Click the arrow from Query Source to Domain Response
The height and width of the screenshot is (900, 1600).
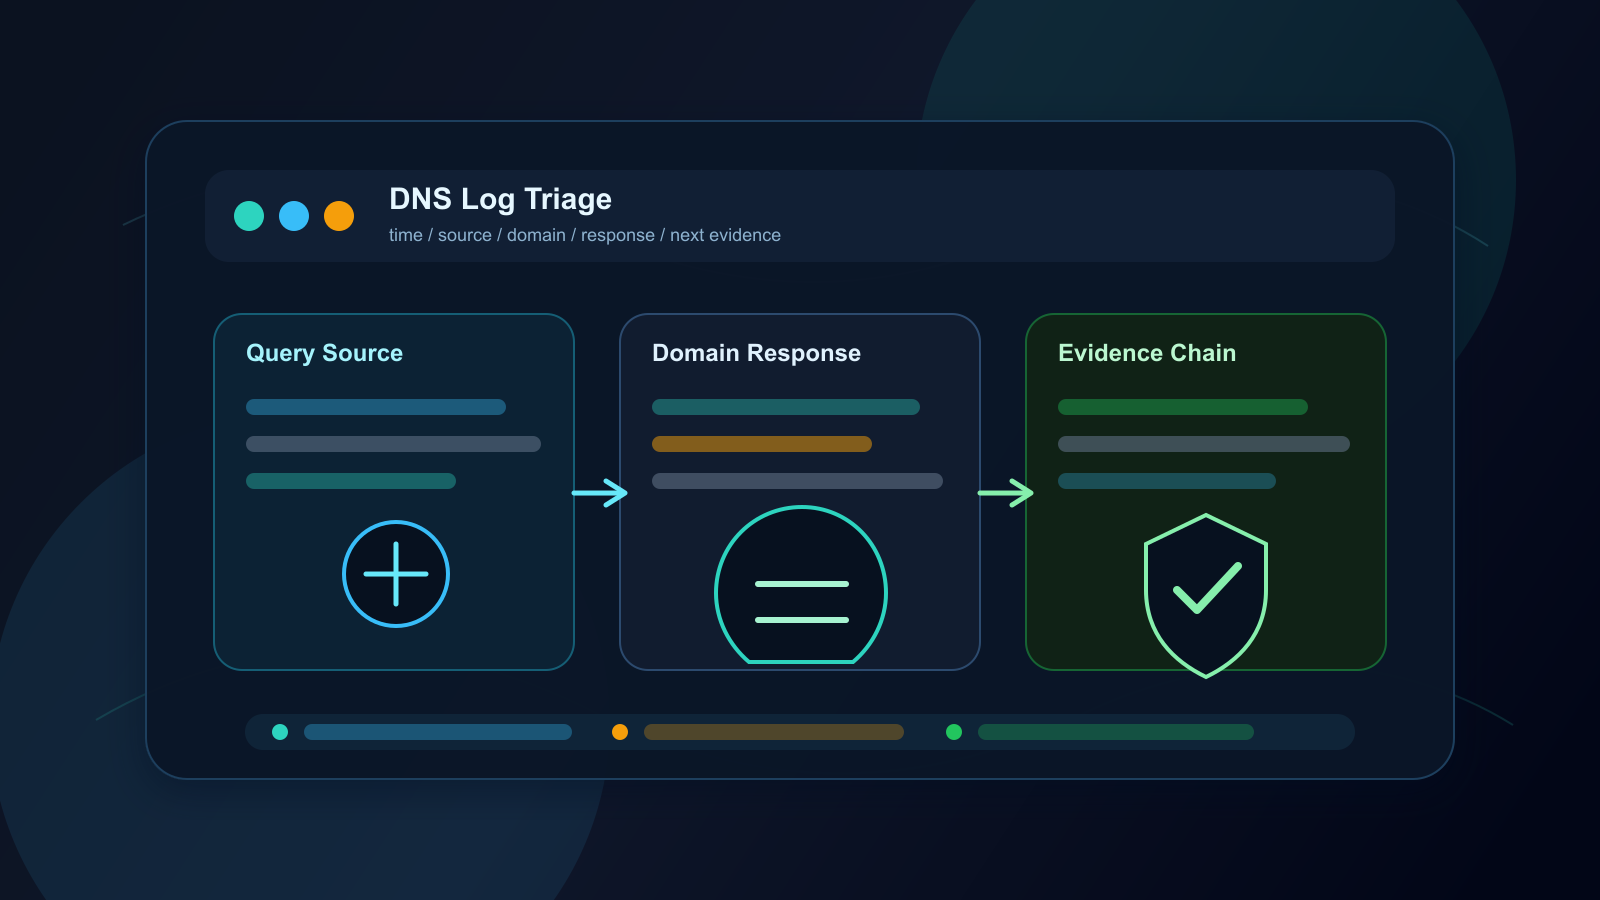(600, 493)
